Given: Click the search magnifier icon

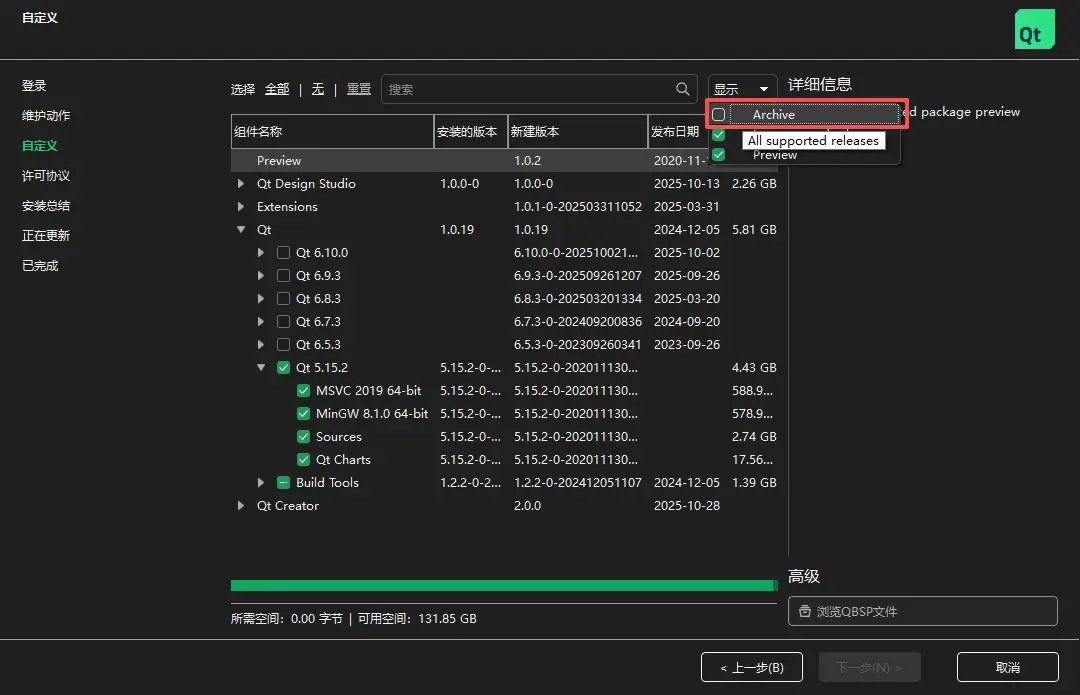Looking at the screenshot, I should (683, 89).
